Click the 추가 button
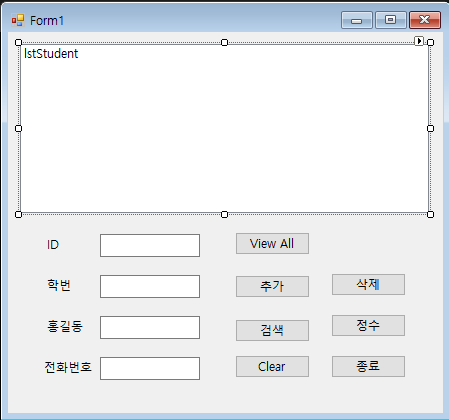The image size is (449, 420). (272, 286)
